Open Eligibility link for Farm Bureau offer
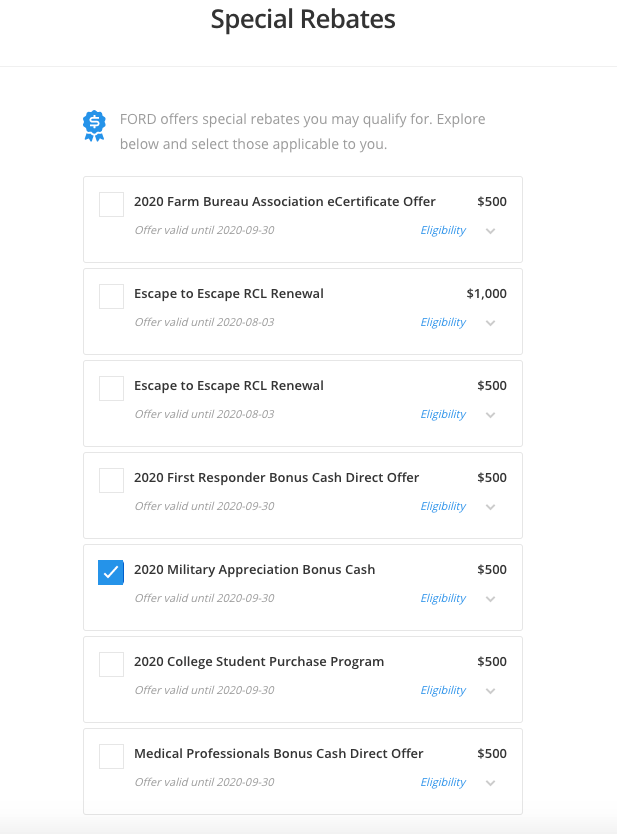 coord(443,230)
